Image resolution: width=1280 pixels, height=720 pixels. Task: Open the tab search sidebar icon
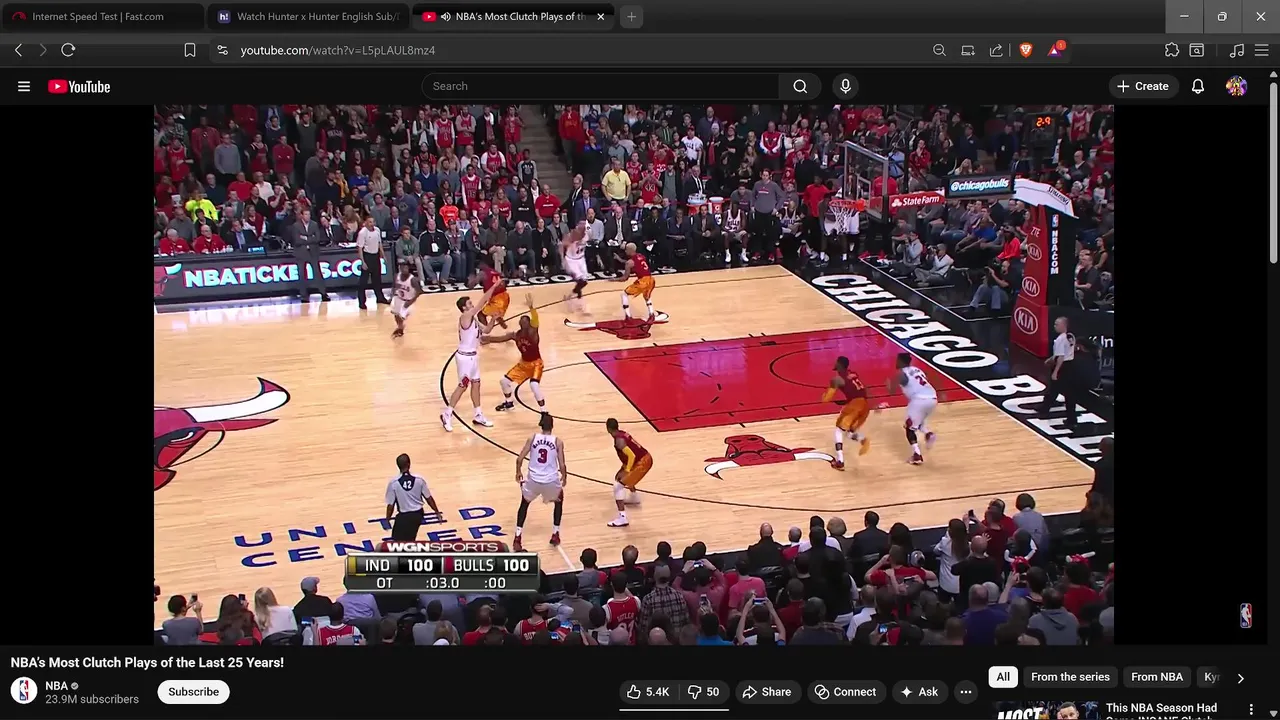point(1197,50)
